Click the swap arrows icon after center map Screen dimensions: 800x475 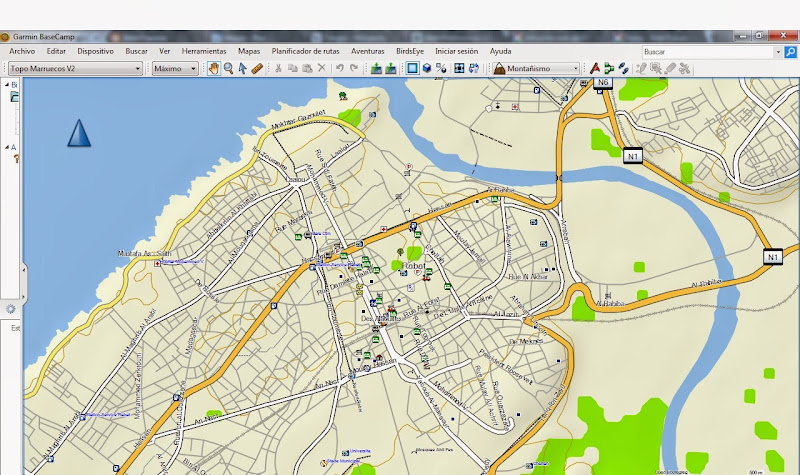coord(474,68)
